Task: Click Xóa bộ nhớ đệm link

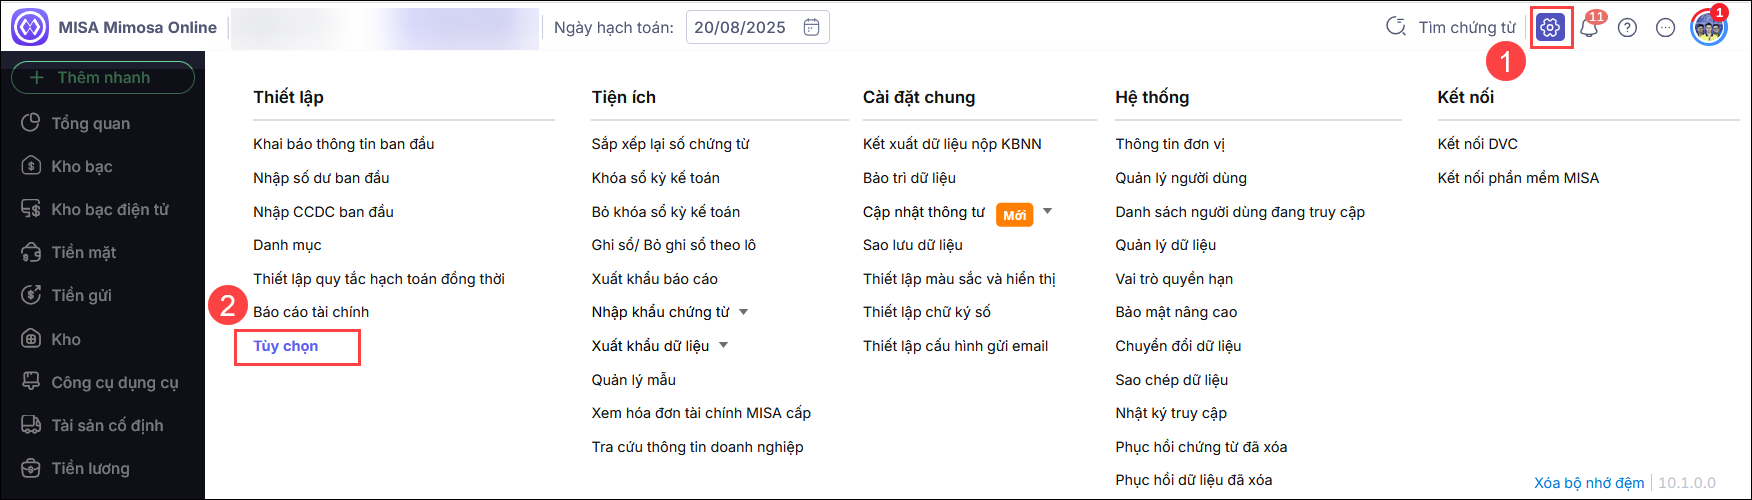Action: point(1589,483)
